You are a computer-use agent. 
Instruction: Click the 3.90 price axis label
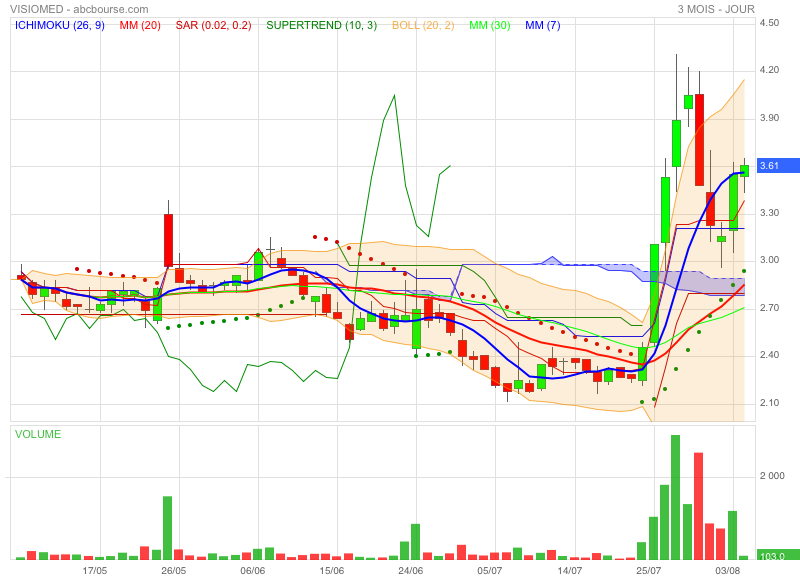point(769,118)
